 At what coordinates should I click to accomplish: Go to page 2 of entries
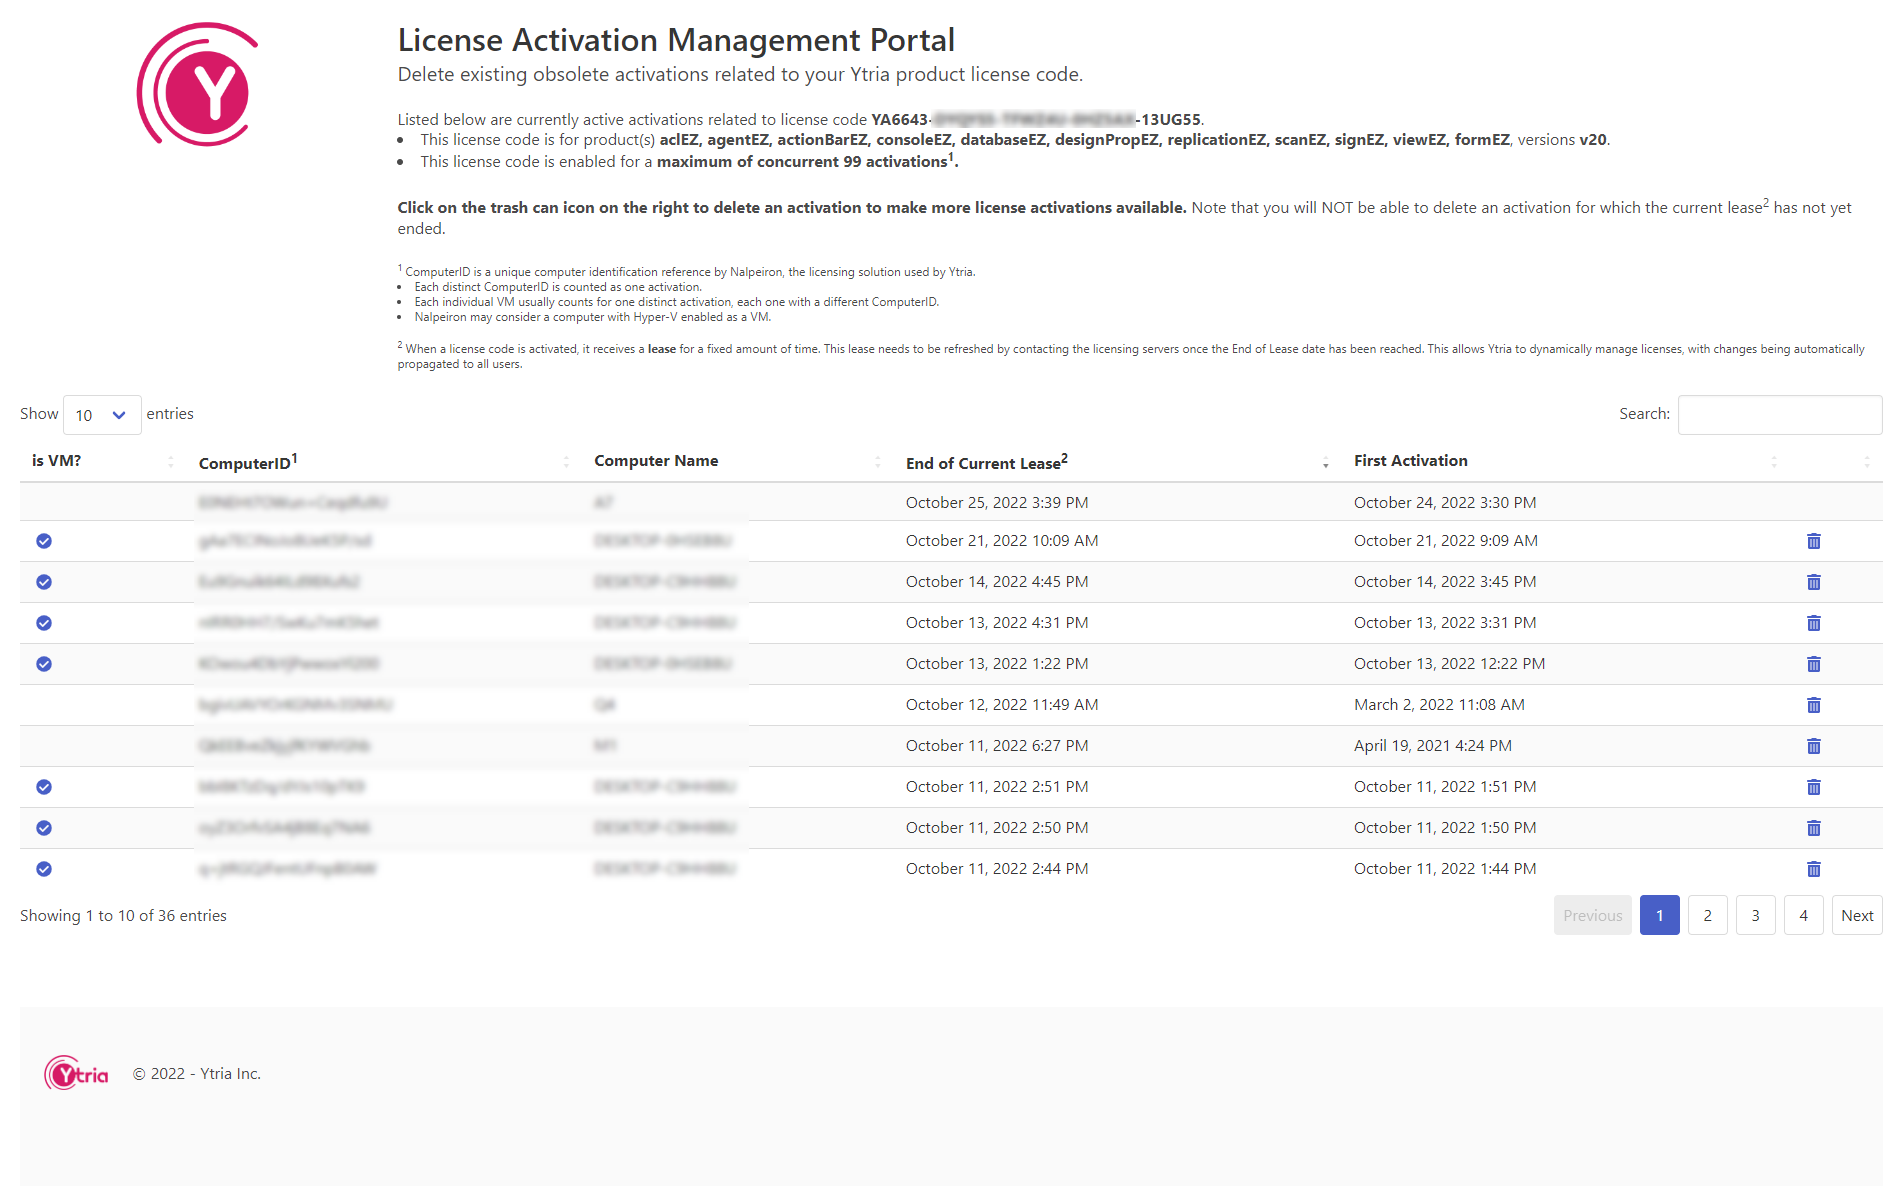pos(1707,915)
